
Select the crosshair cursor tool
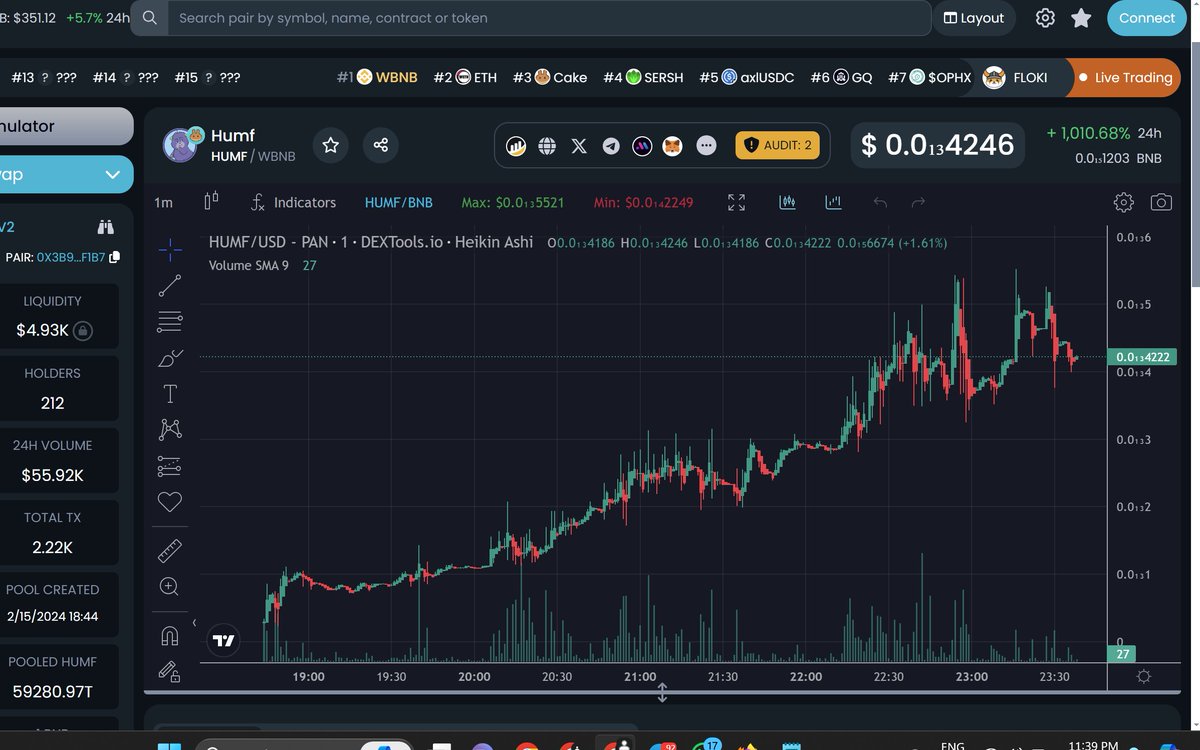170,249
